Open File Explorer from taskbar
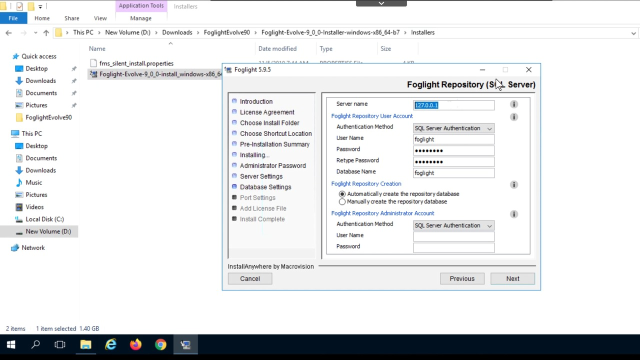Image resolution: width=640 pixels, height=360 pixels. pyautogui.click(x=86, y=345)
